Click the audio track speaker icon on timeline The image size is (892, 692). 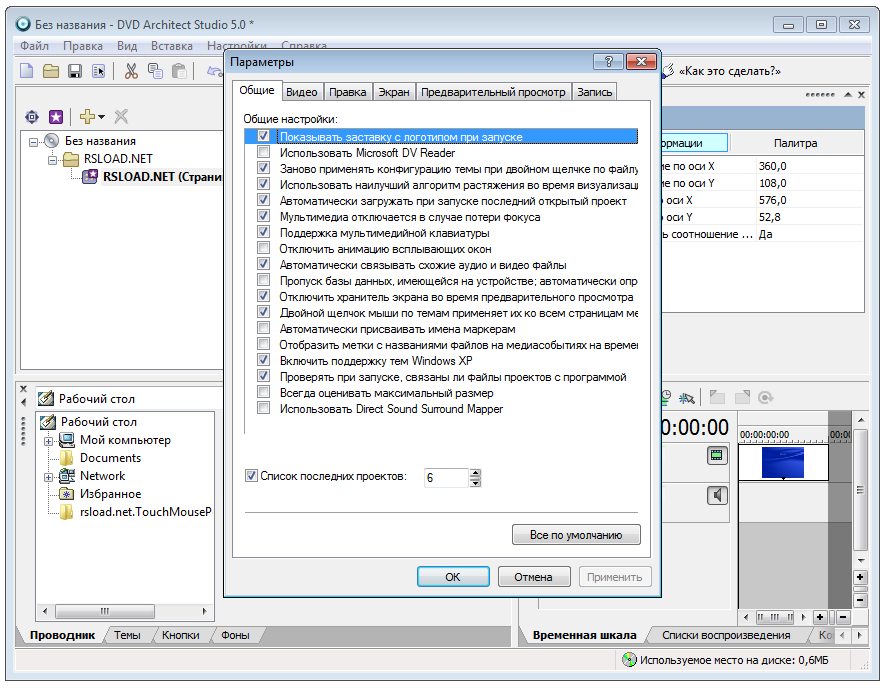pyautogui.click(x=717, y=496)
